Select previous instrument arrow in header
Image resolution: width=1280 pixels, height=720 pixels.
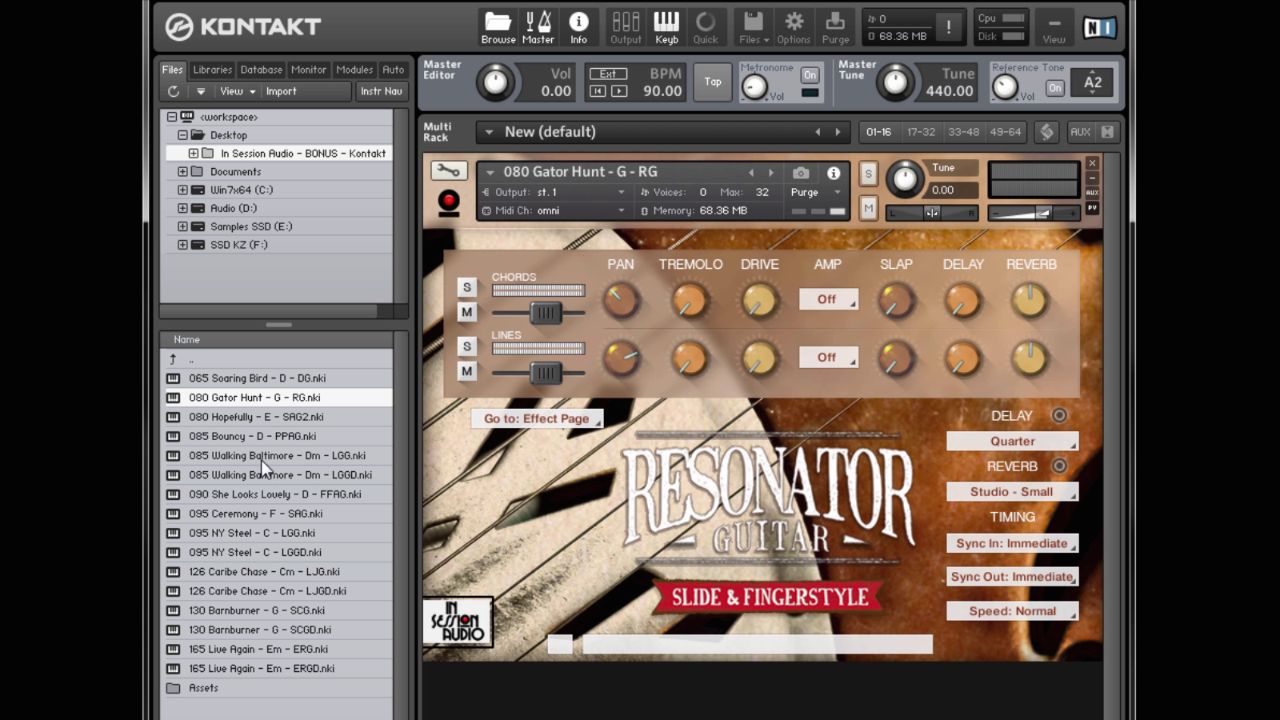pos(751,173)
